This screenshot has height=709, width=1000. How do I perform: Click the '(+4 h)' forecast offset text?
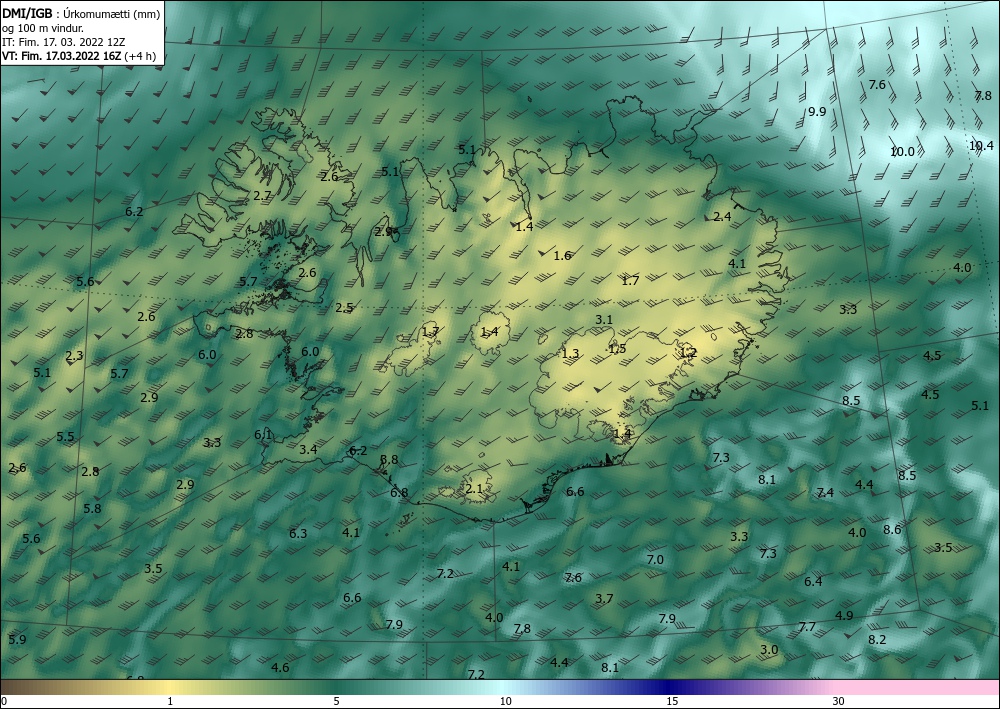pos(140,56)
